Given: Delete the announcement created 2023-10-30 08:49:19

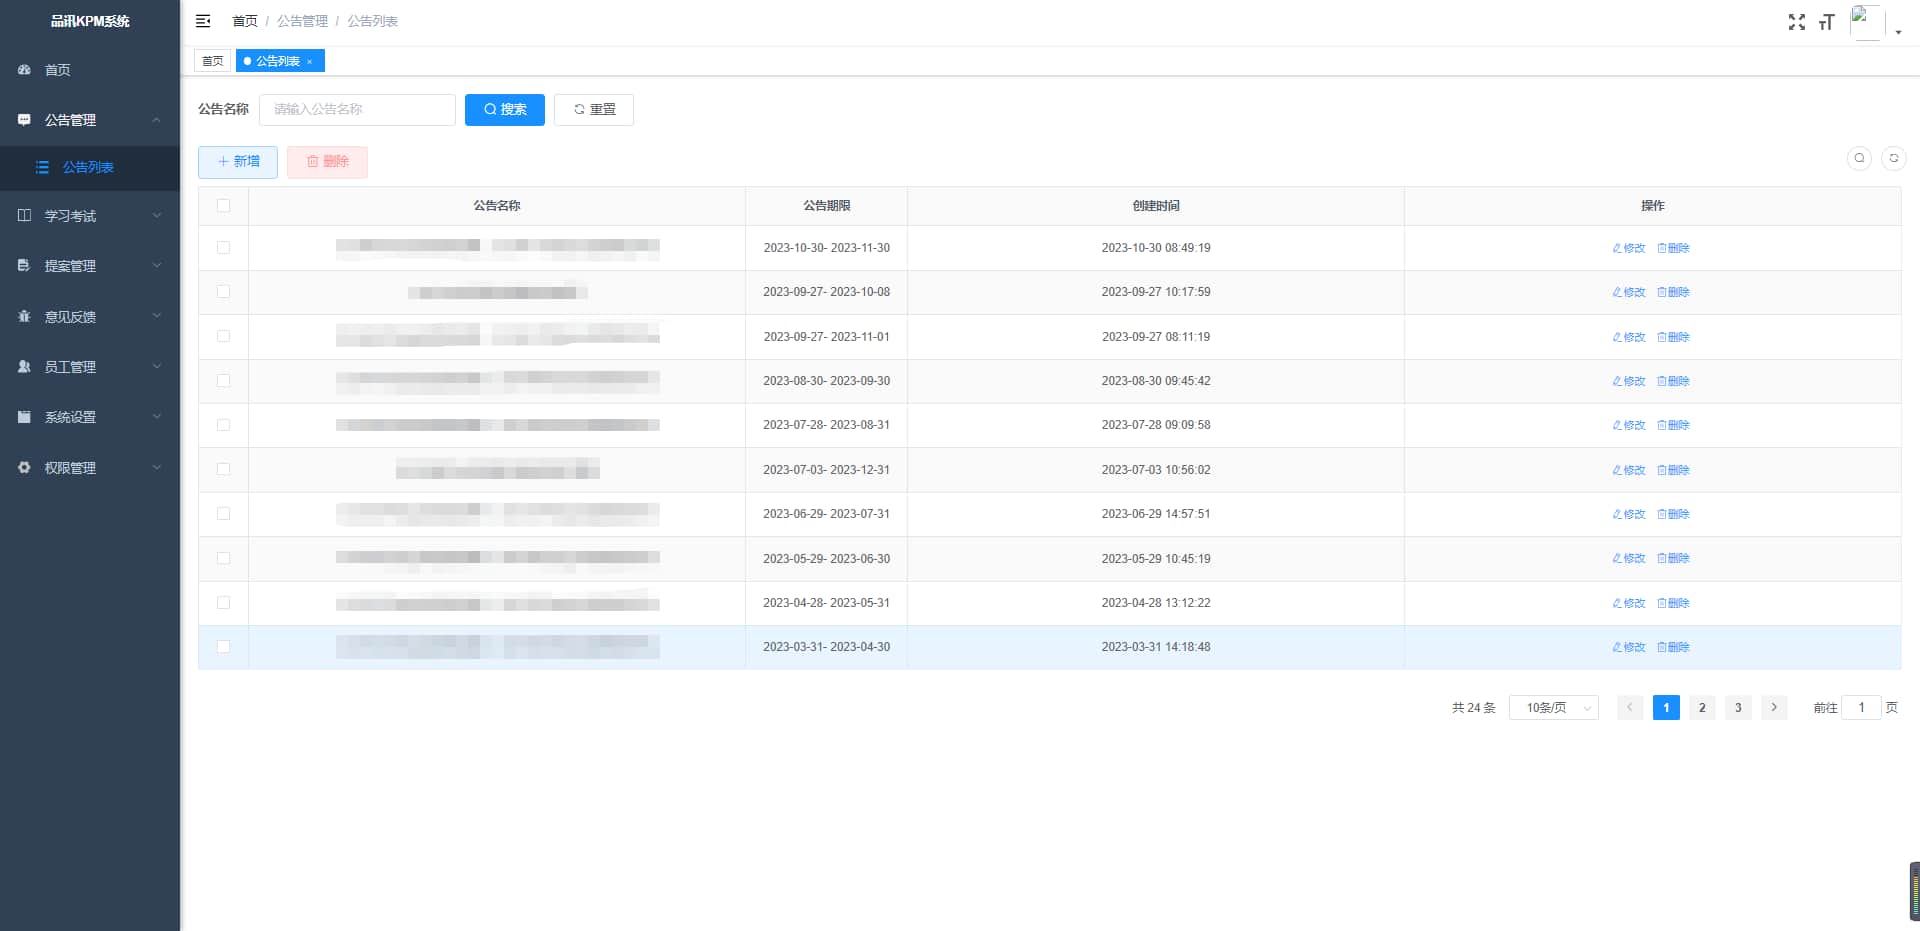Looking at the screenshot, I should pyautogui.click(x=1673, y=248).
